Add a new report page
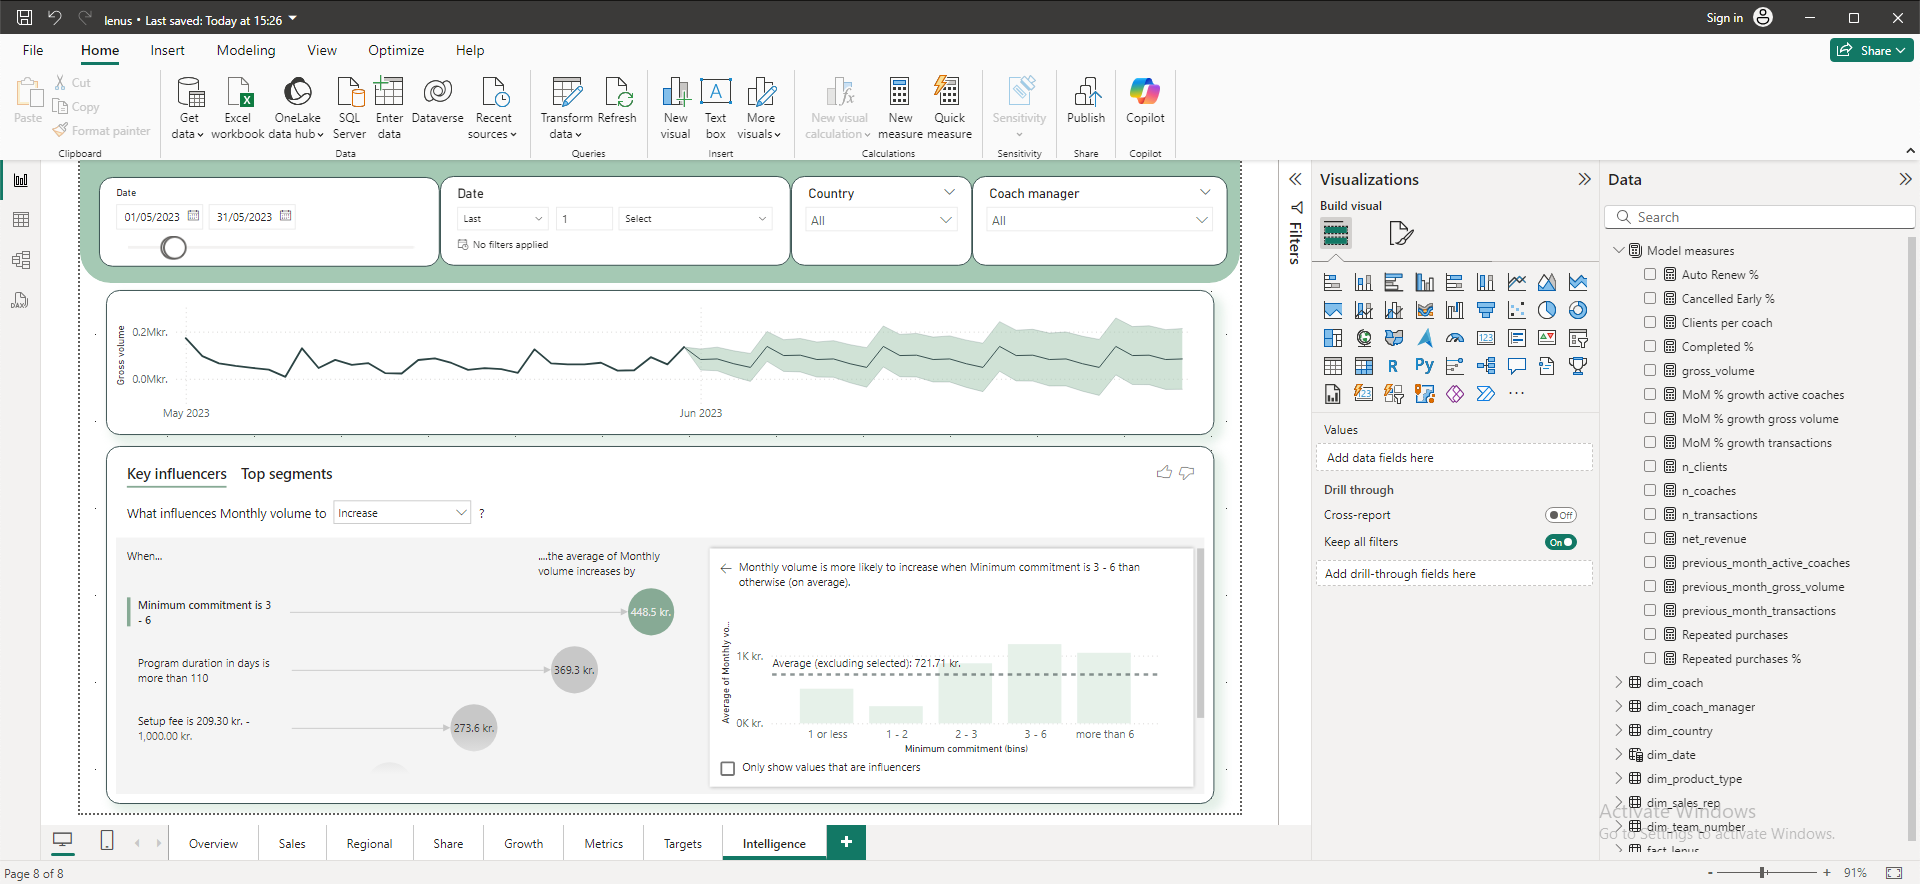Screen dimensions: 1920x884 (846, 842)
